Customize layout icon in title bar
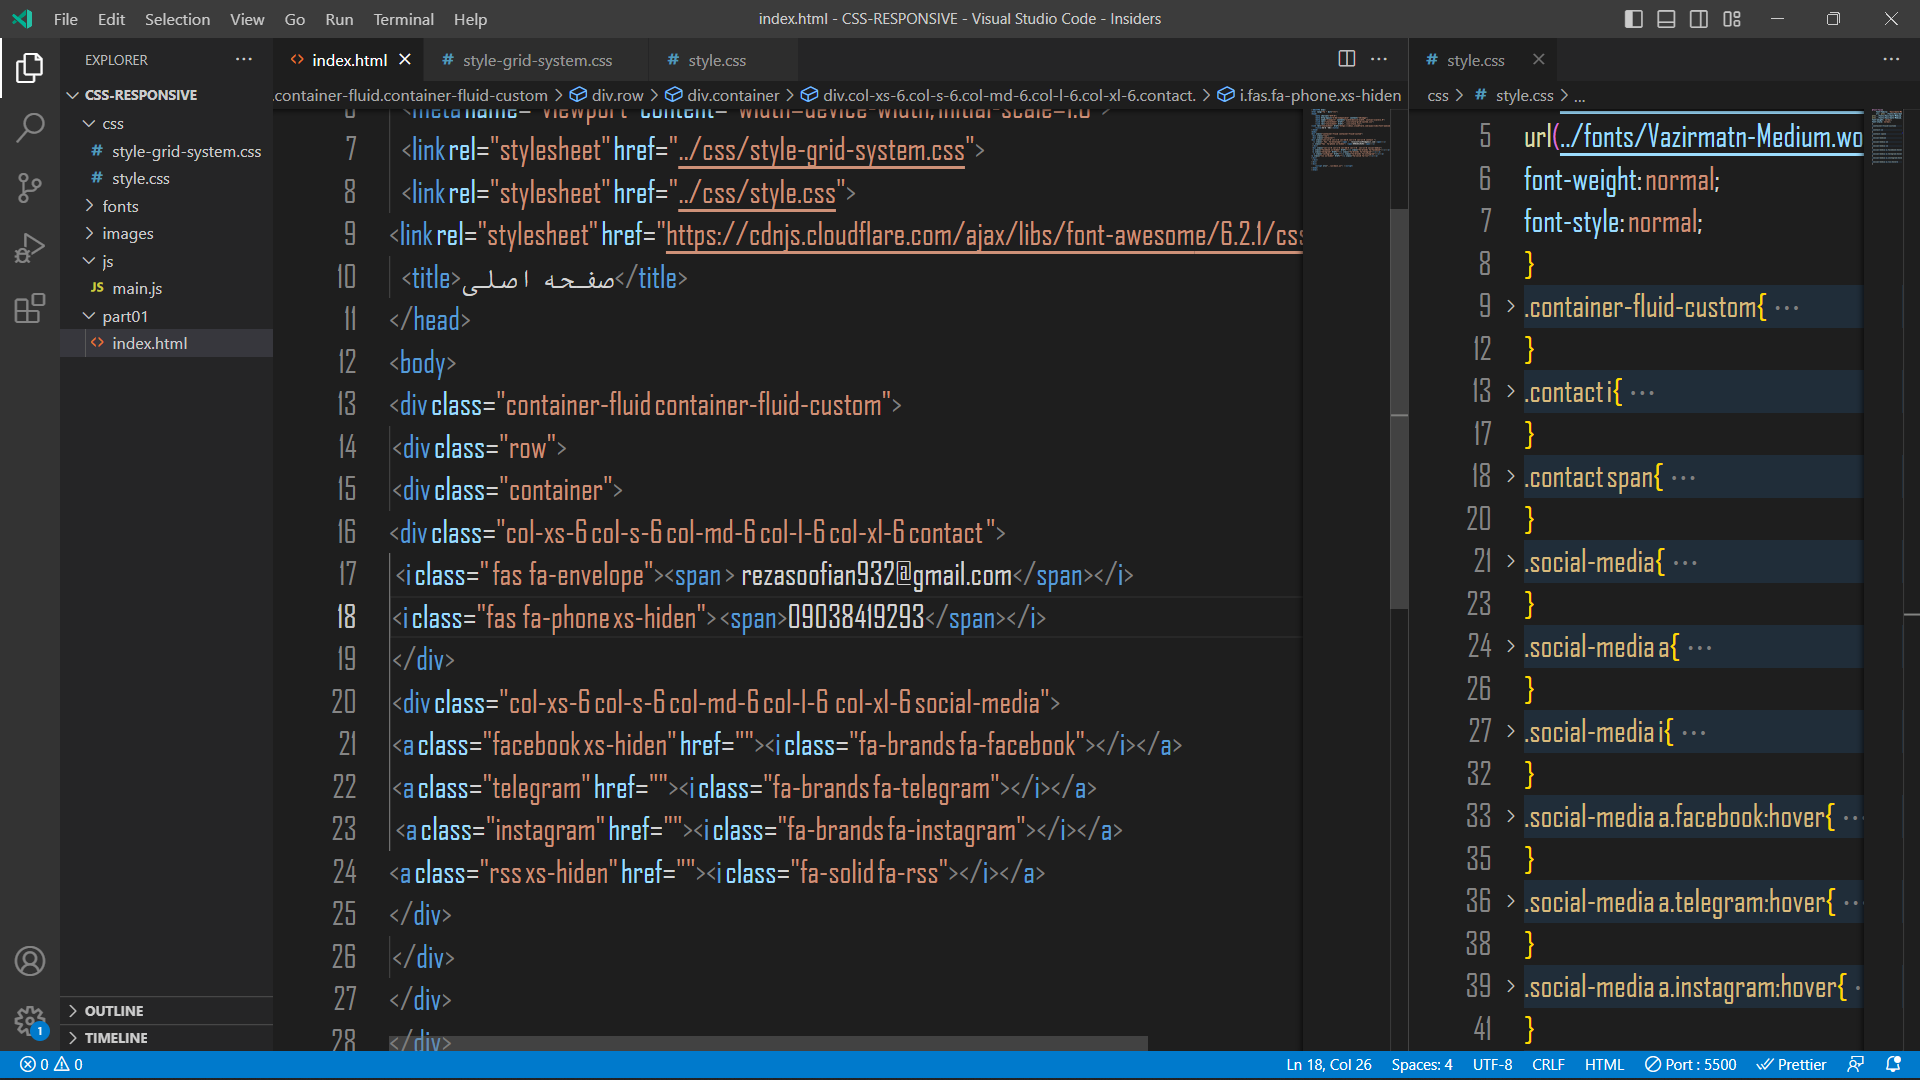Image resolution: width=1920 pixels, height=1080 pixels. click(x=1732, y=19)
